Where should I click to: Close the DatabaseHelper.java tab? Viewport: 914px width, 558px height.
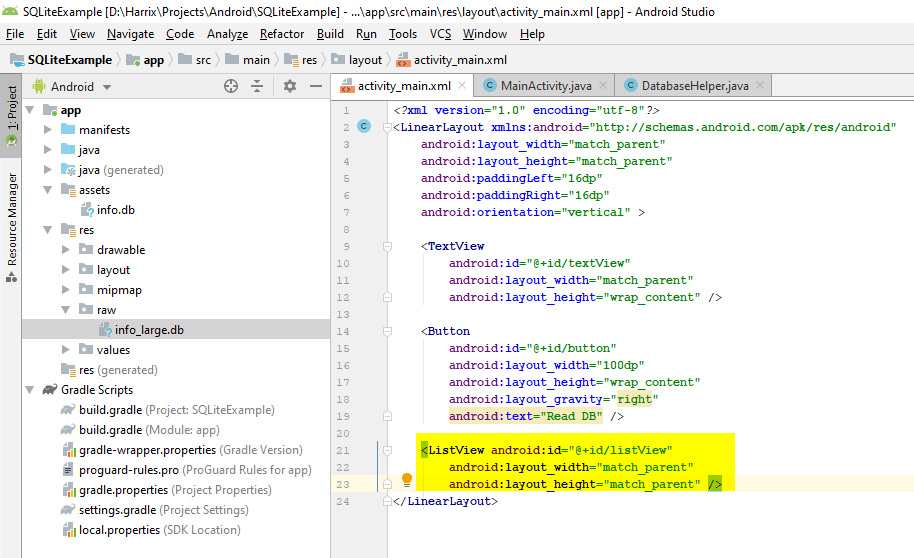click(x=760, y=86)
